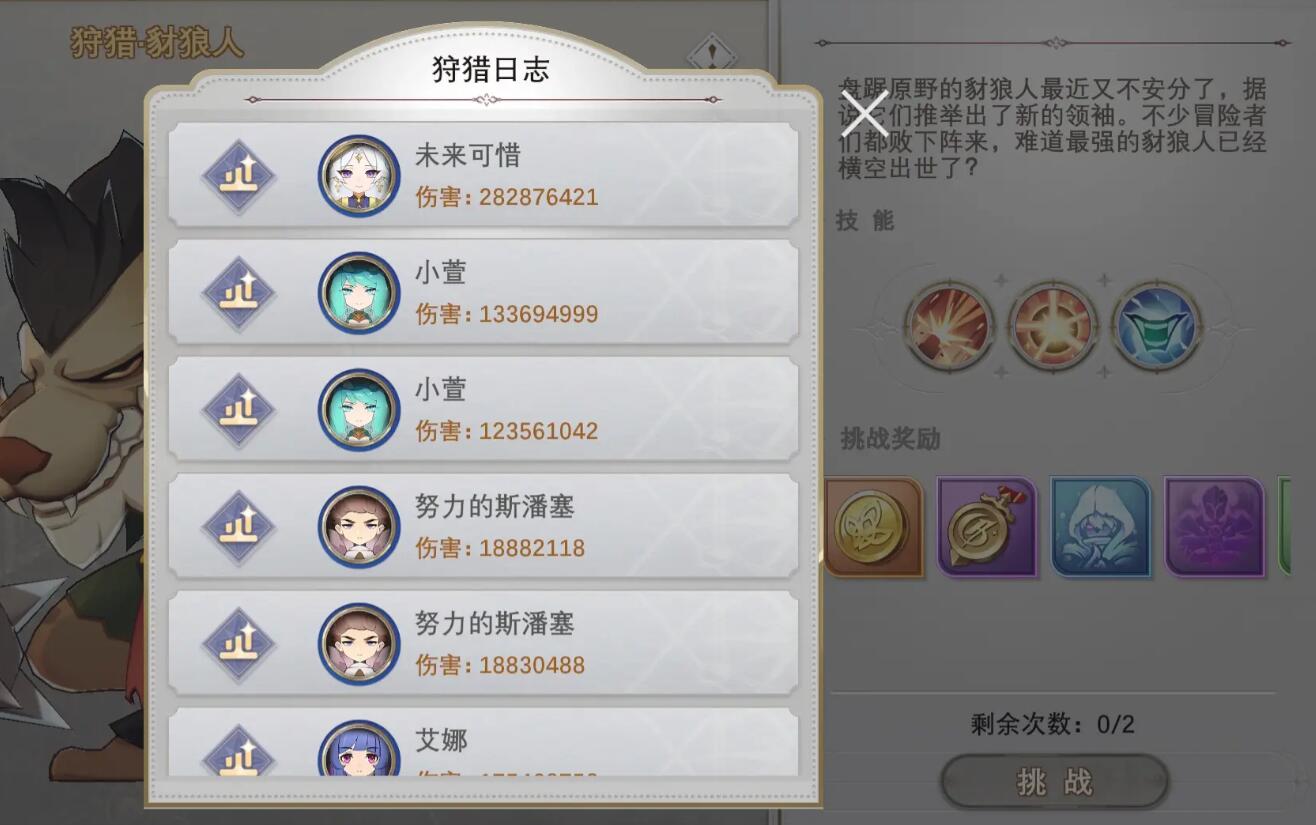Open the avatar for 小萱 with damage 133694999
The image size is (1316, 825).
[359, 293]
